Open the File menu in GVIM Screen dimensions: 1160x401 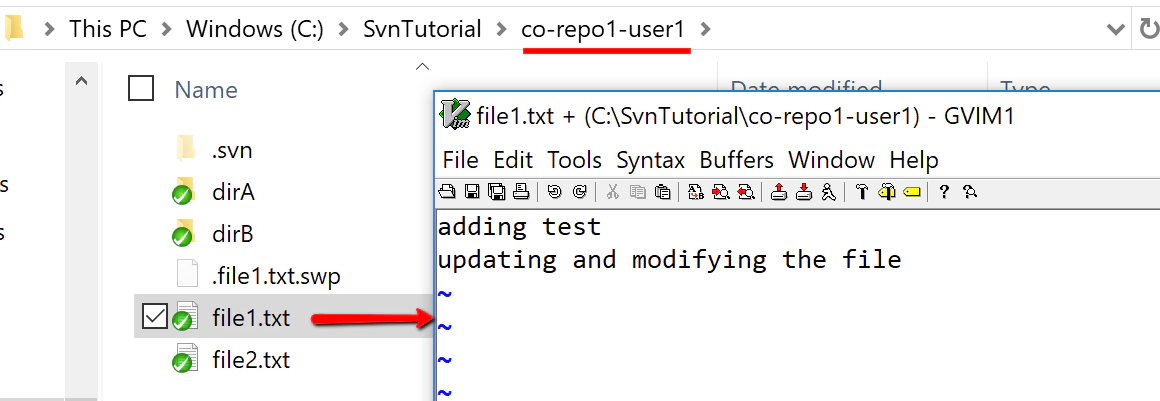point(460,160)
